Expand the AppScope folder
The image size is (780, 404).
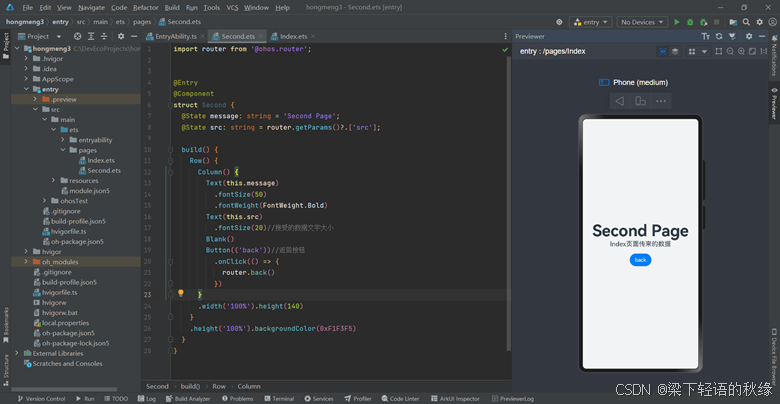click(x=26, y=79)
